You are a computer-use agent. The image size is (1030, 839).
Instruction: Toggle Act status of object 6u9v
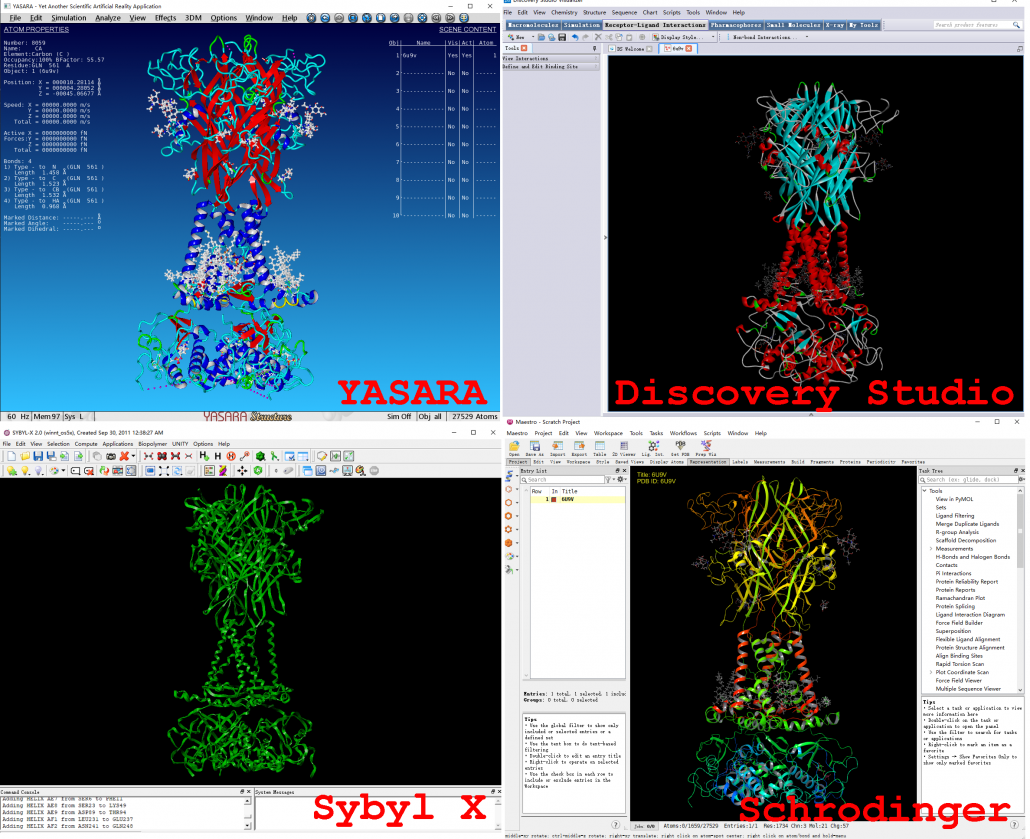coord(466,55)
